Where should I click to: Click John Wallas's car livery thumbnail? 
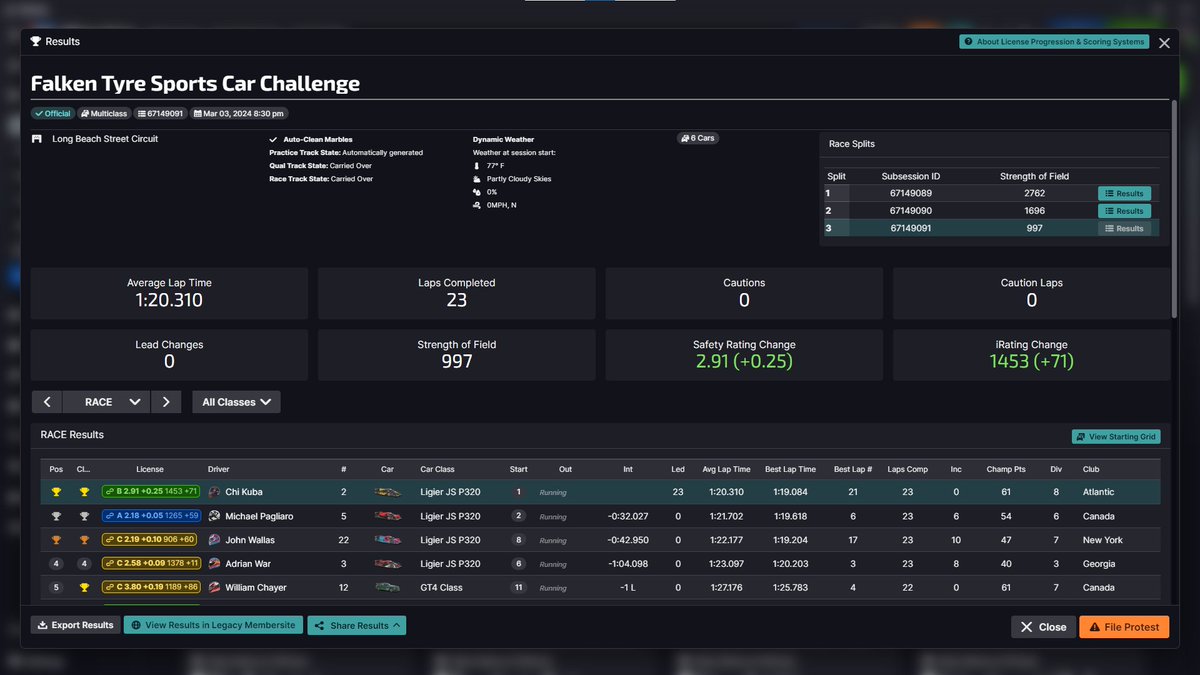(x=388, y=540)
